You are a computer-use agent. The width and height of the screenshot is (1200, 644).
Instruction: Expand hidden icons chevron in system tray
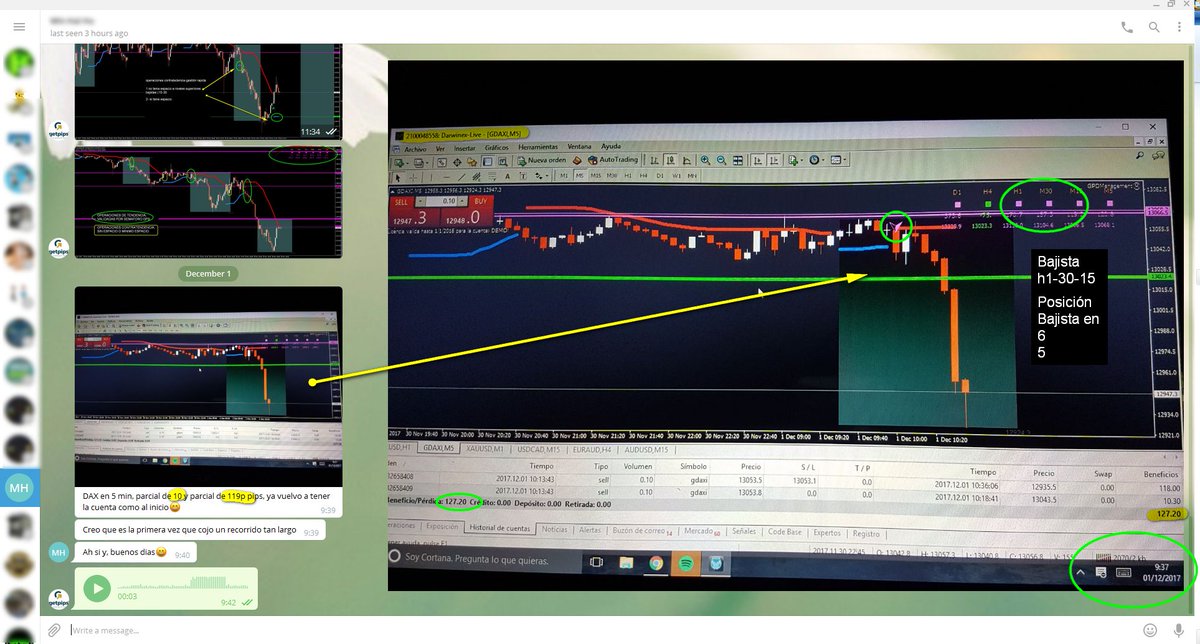1082,572
